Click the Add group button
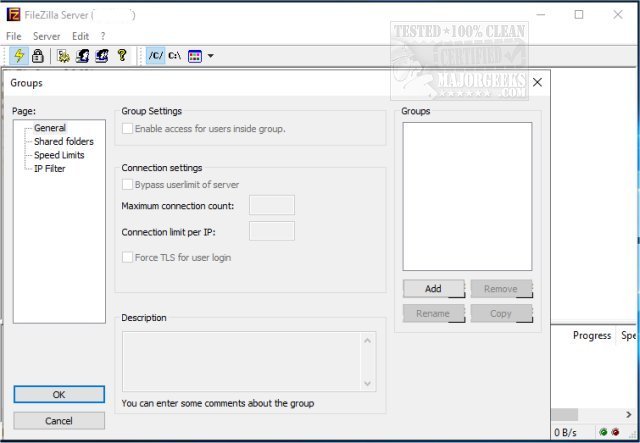The image size is (640, 443). (433, 289)
